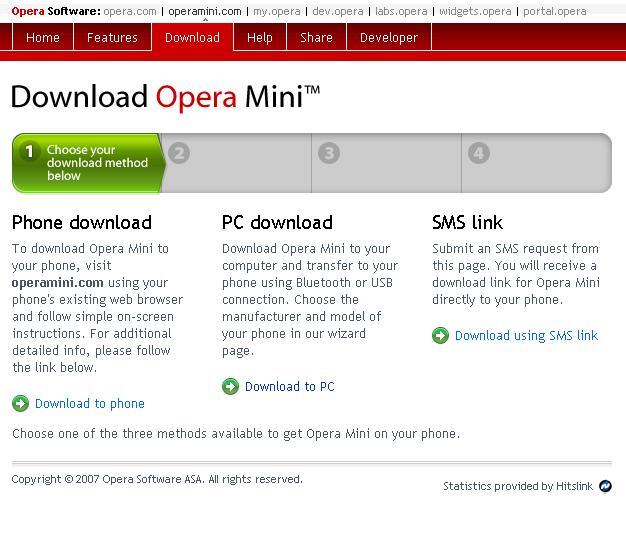Switch to the Features tab
626x533 pixels.
click(112, 37)
